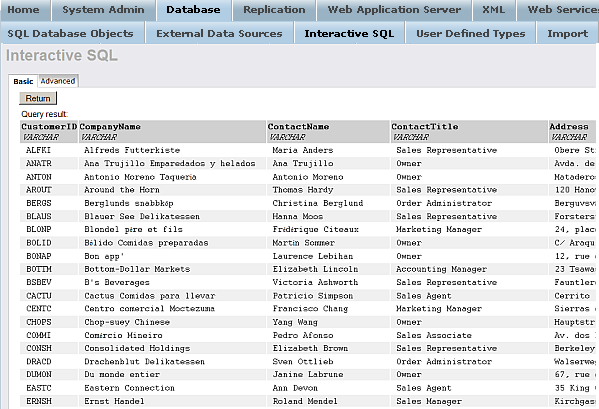This screenshot has height=409, width=599.
Task: Select the Database top tab
Action: click(x=193, y=10)
